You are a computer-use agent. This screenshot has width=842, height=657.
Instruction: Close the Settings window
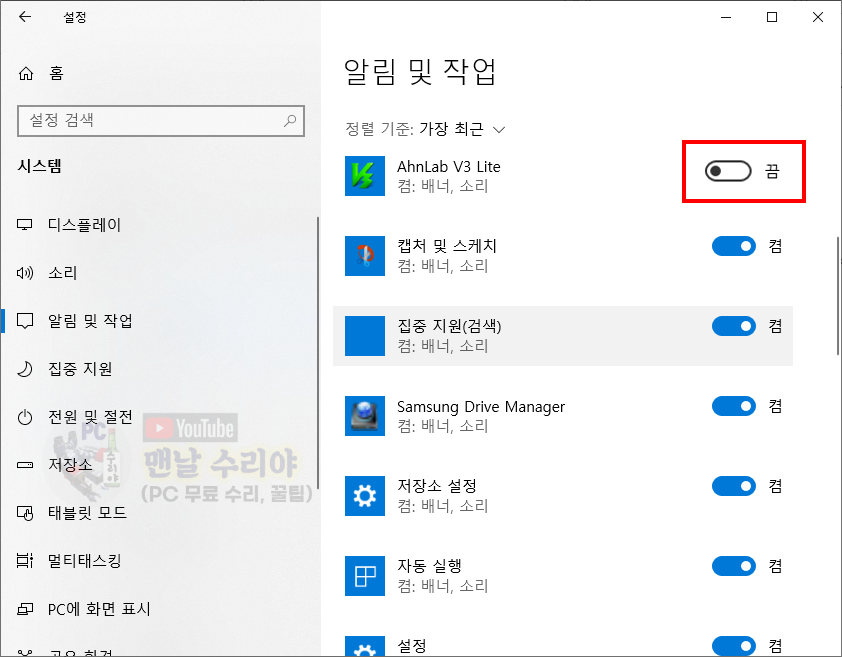point(818,17)
